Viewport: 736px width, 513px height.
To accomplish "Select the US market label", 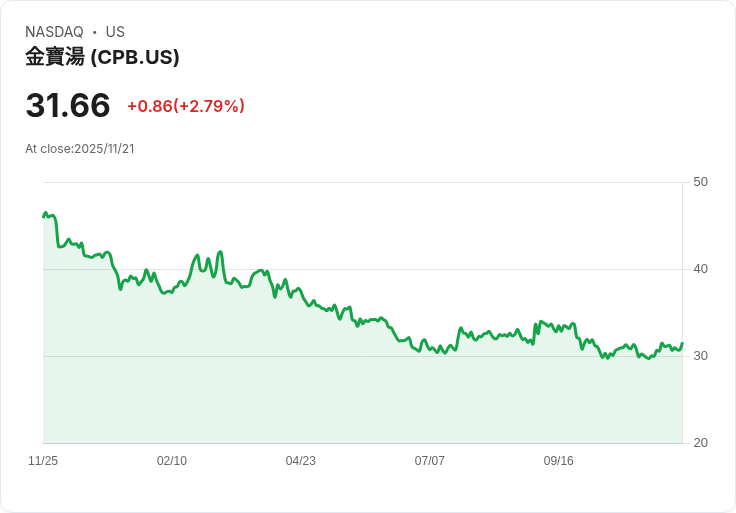I will pyautogui.click(x=115, y=32).
